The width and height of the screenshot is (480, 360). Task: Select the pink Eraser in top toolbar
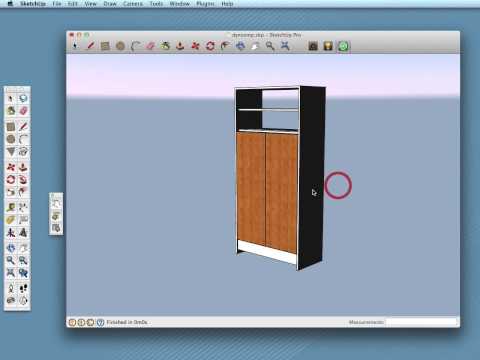(150, 46)
